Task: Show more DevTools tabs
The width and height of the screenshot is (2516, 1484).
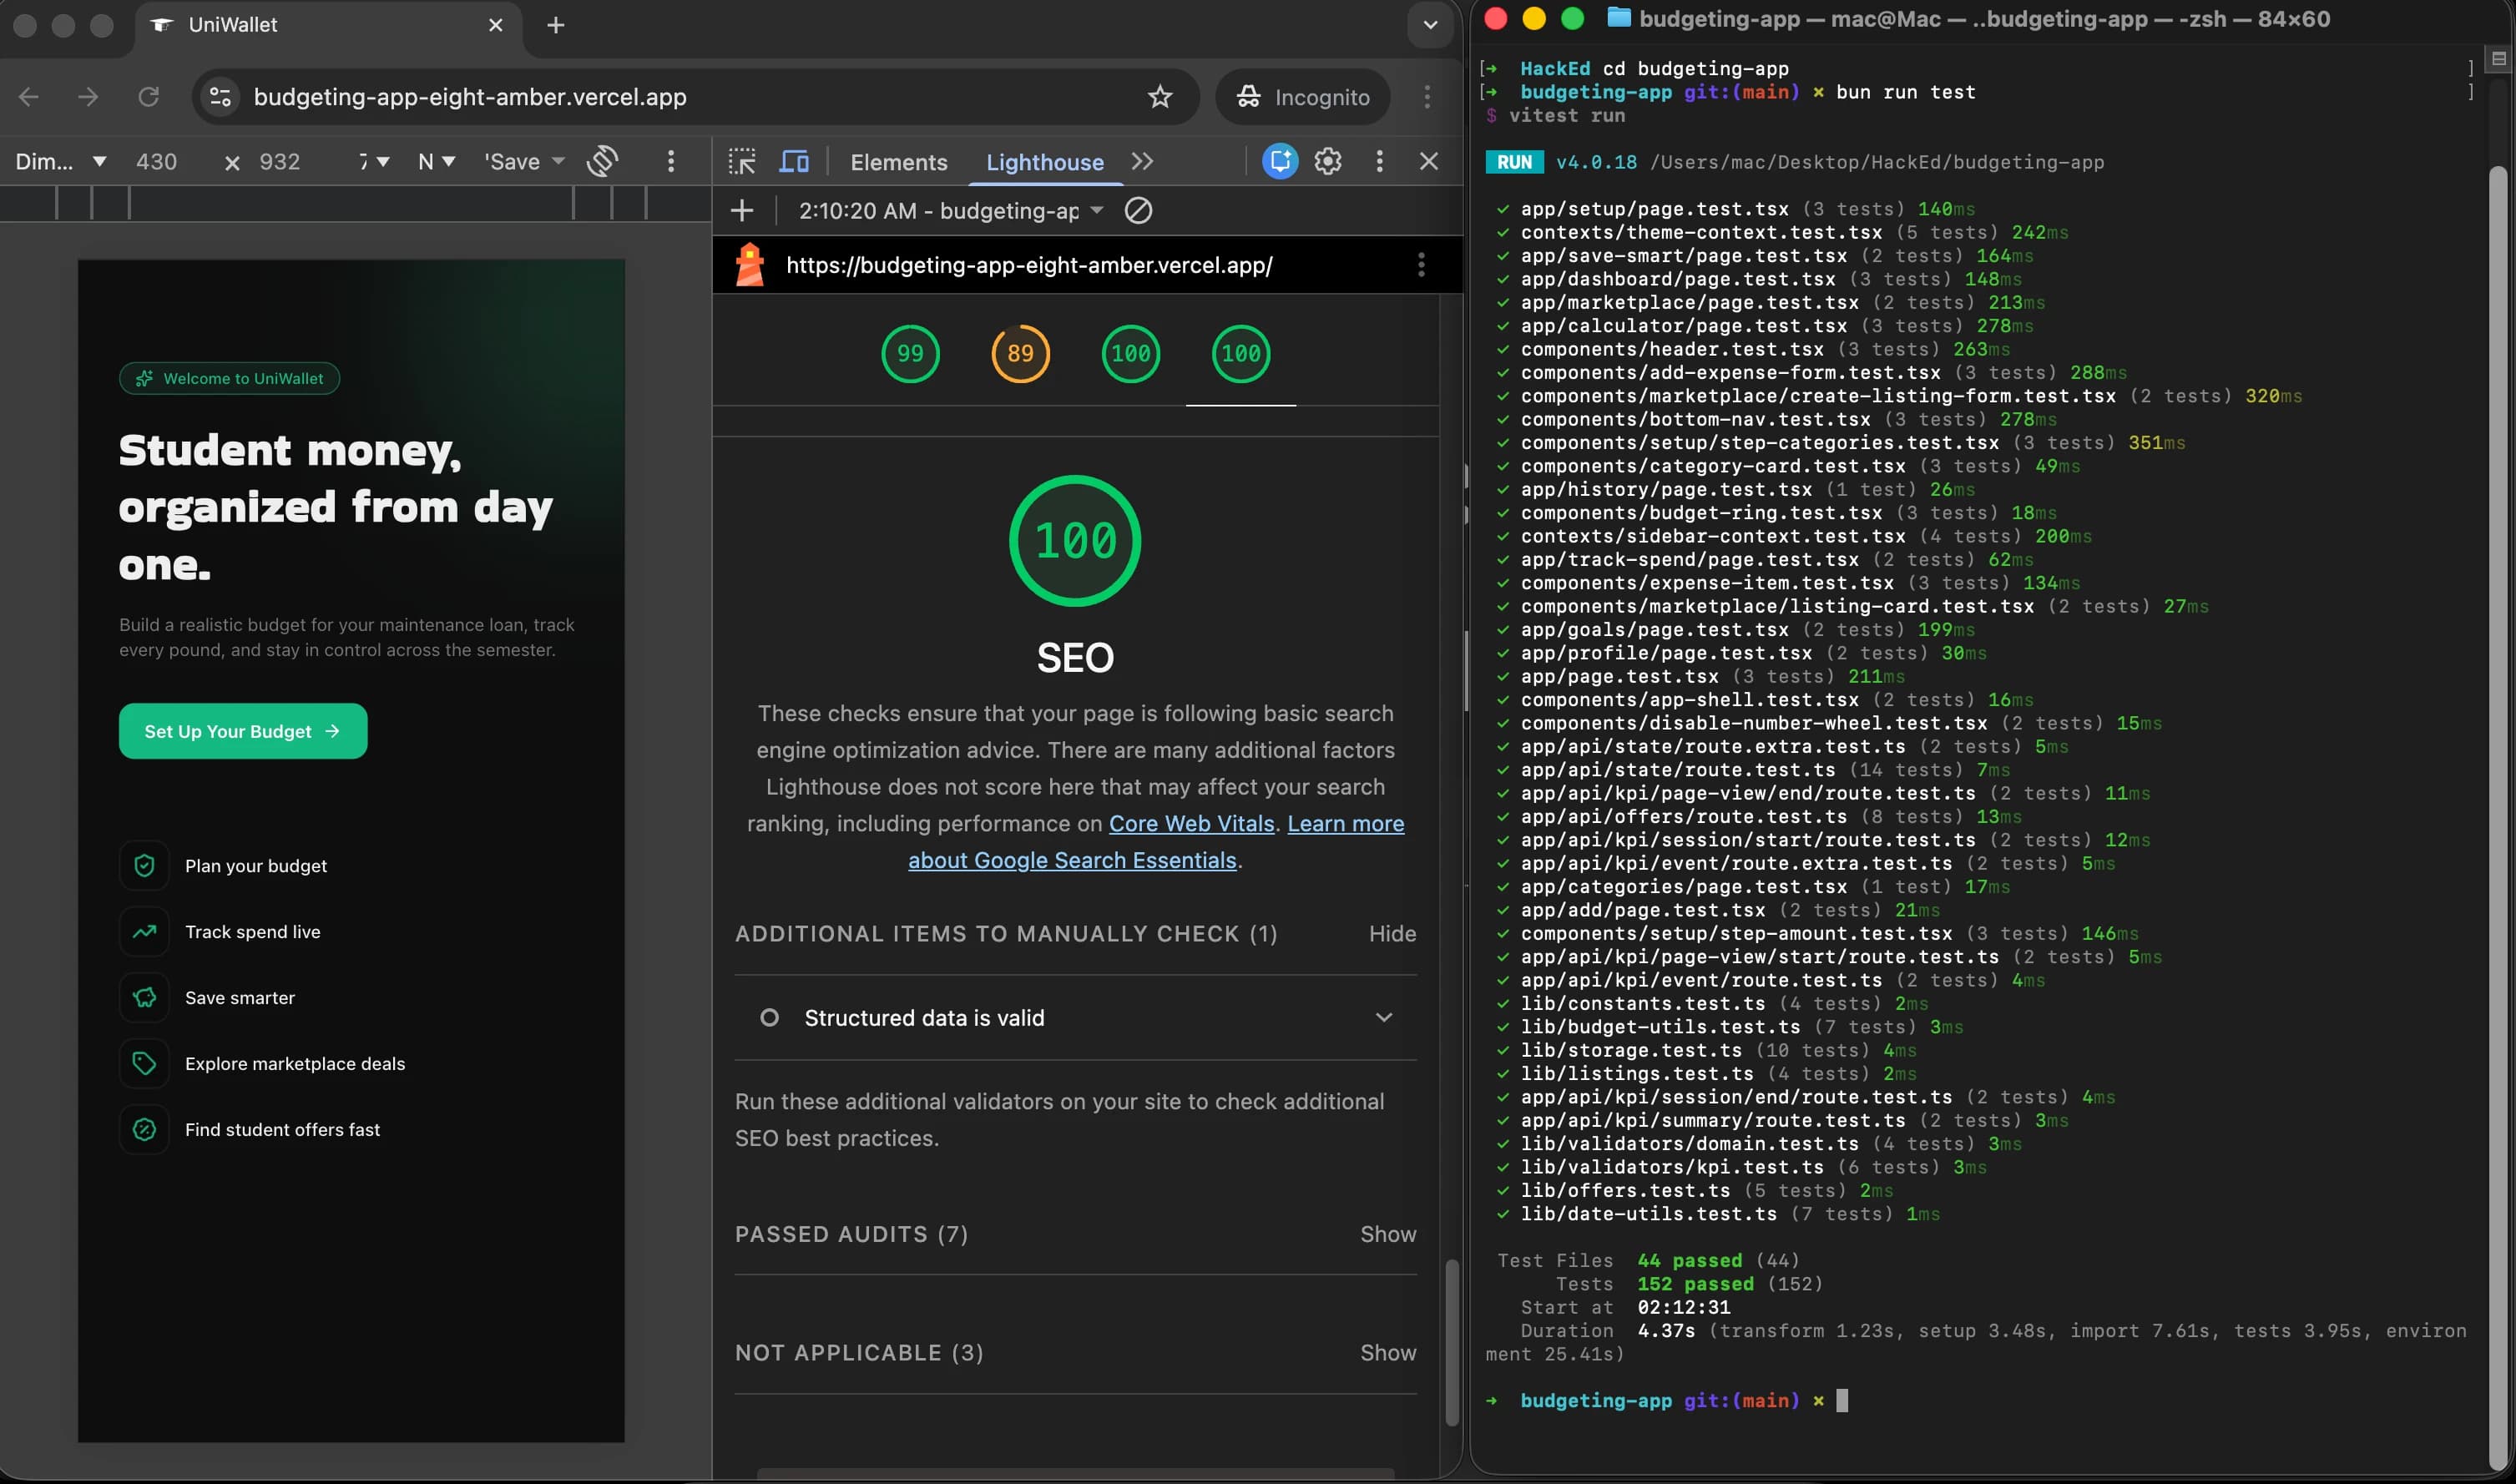Action: pyautogui.click(x=1142, y=161)
